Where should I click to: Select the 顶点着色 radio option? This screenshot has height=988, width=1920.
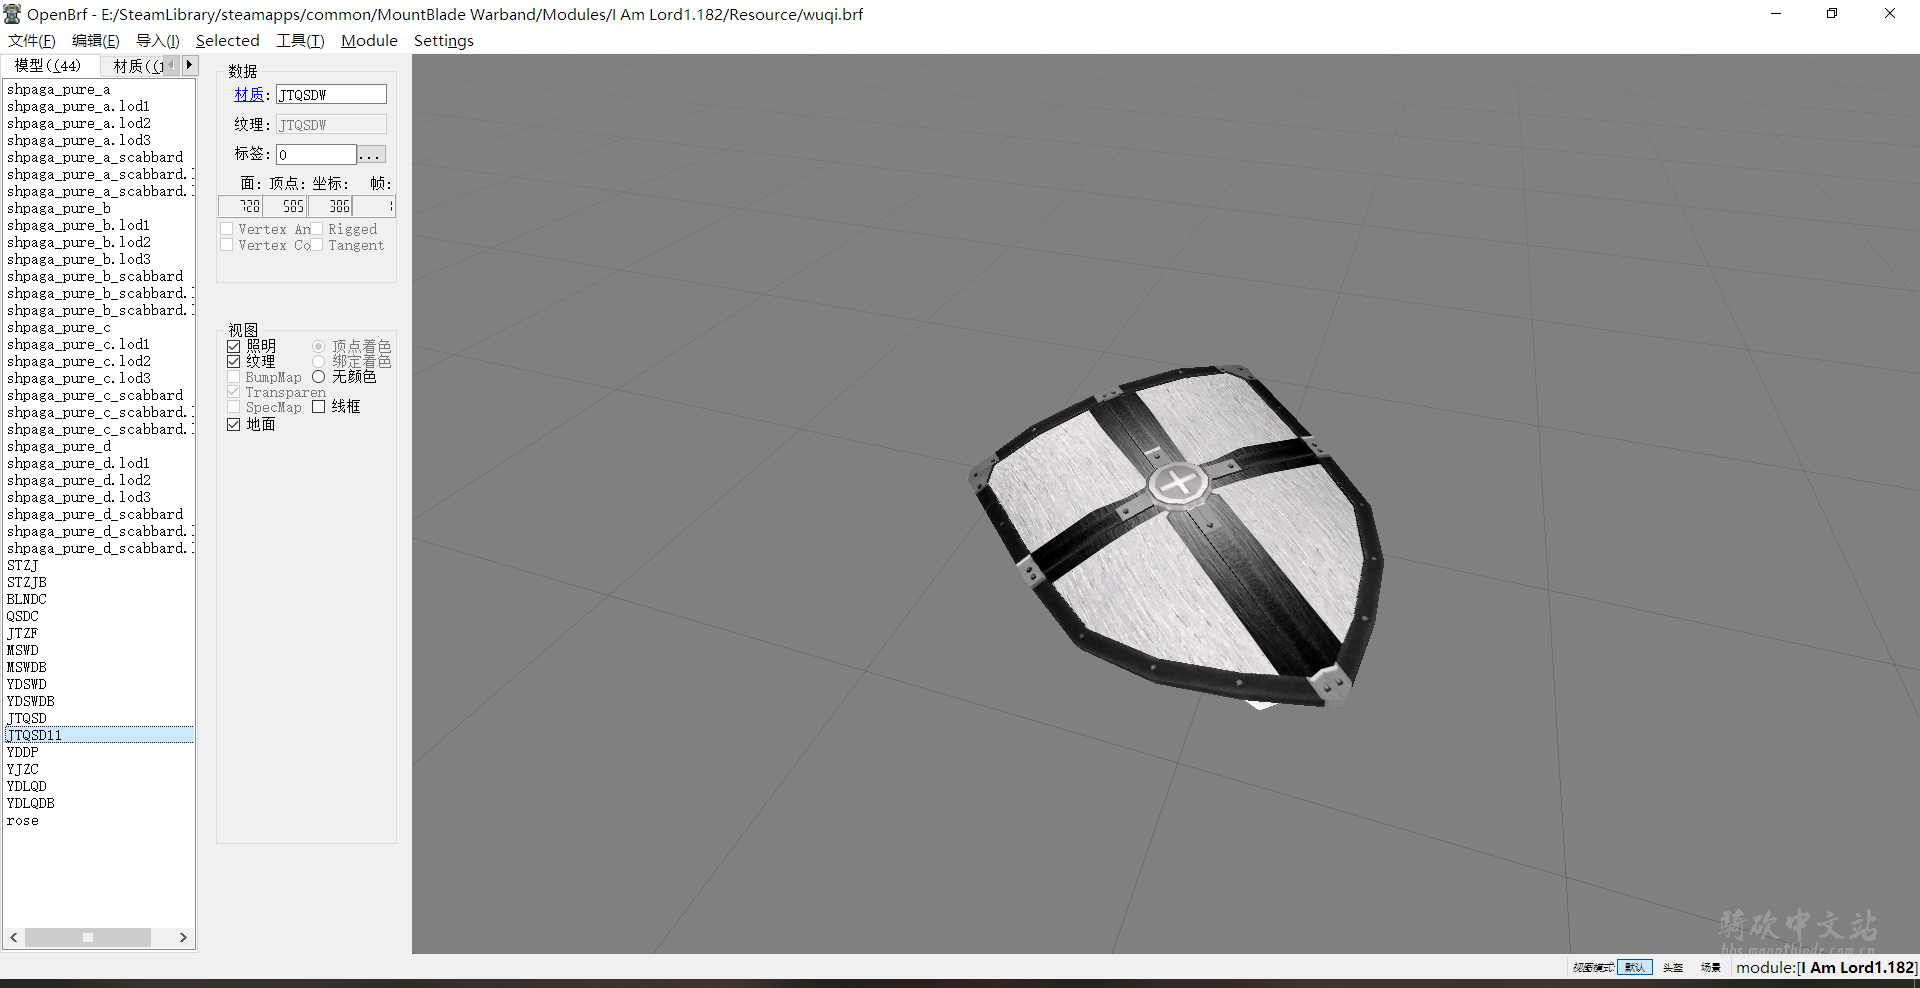coord(319,346)
